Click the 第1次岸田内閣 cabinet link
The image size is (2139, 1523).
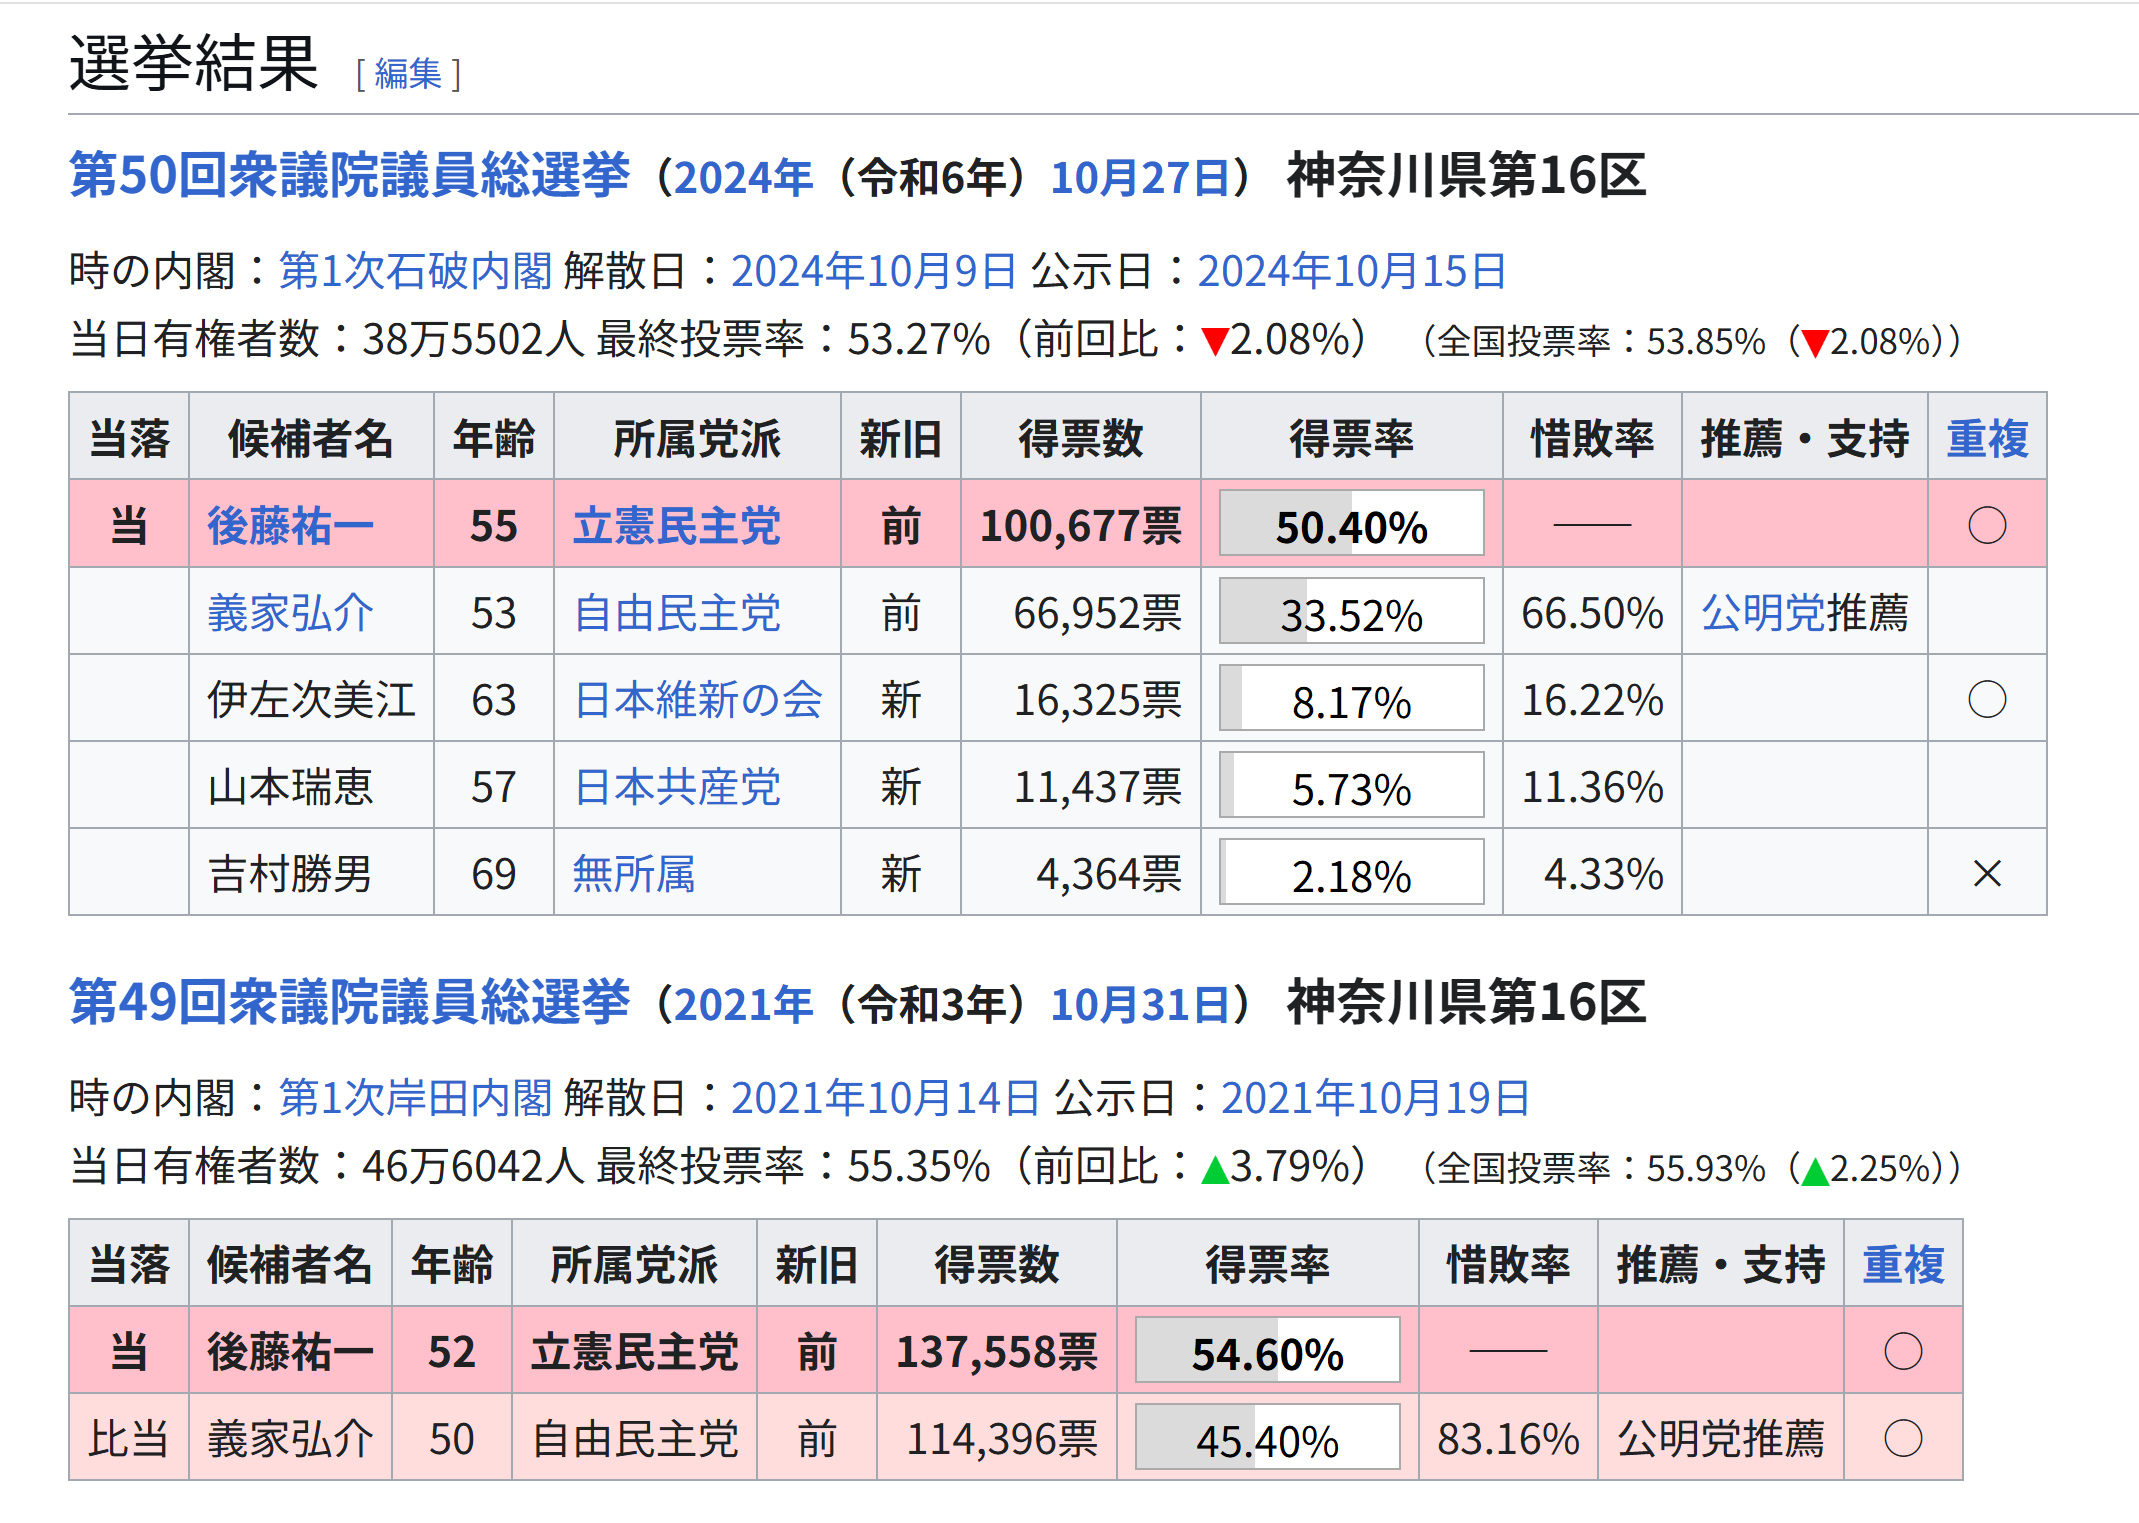tap(415, 1098)
